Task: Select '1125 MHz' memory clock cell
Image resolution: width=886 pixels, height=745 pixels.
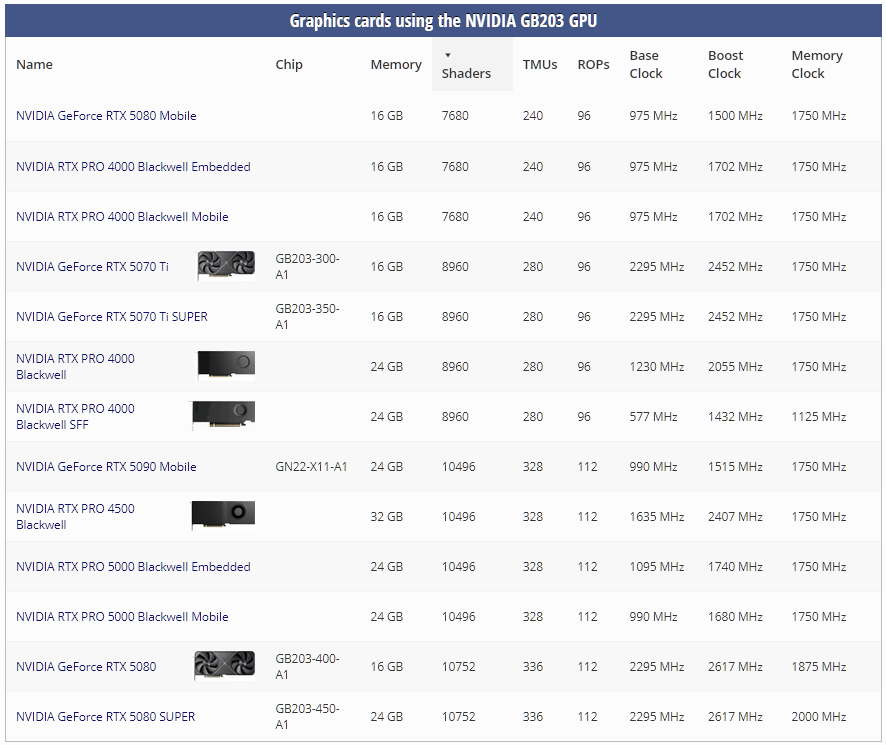Action: tap(819, 417)
